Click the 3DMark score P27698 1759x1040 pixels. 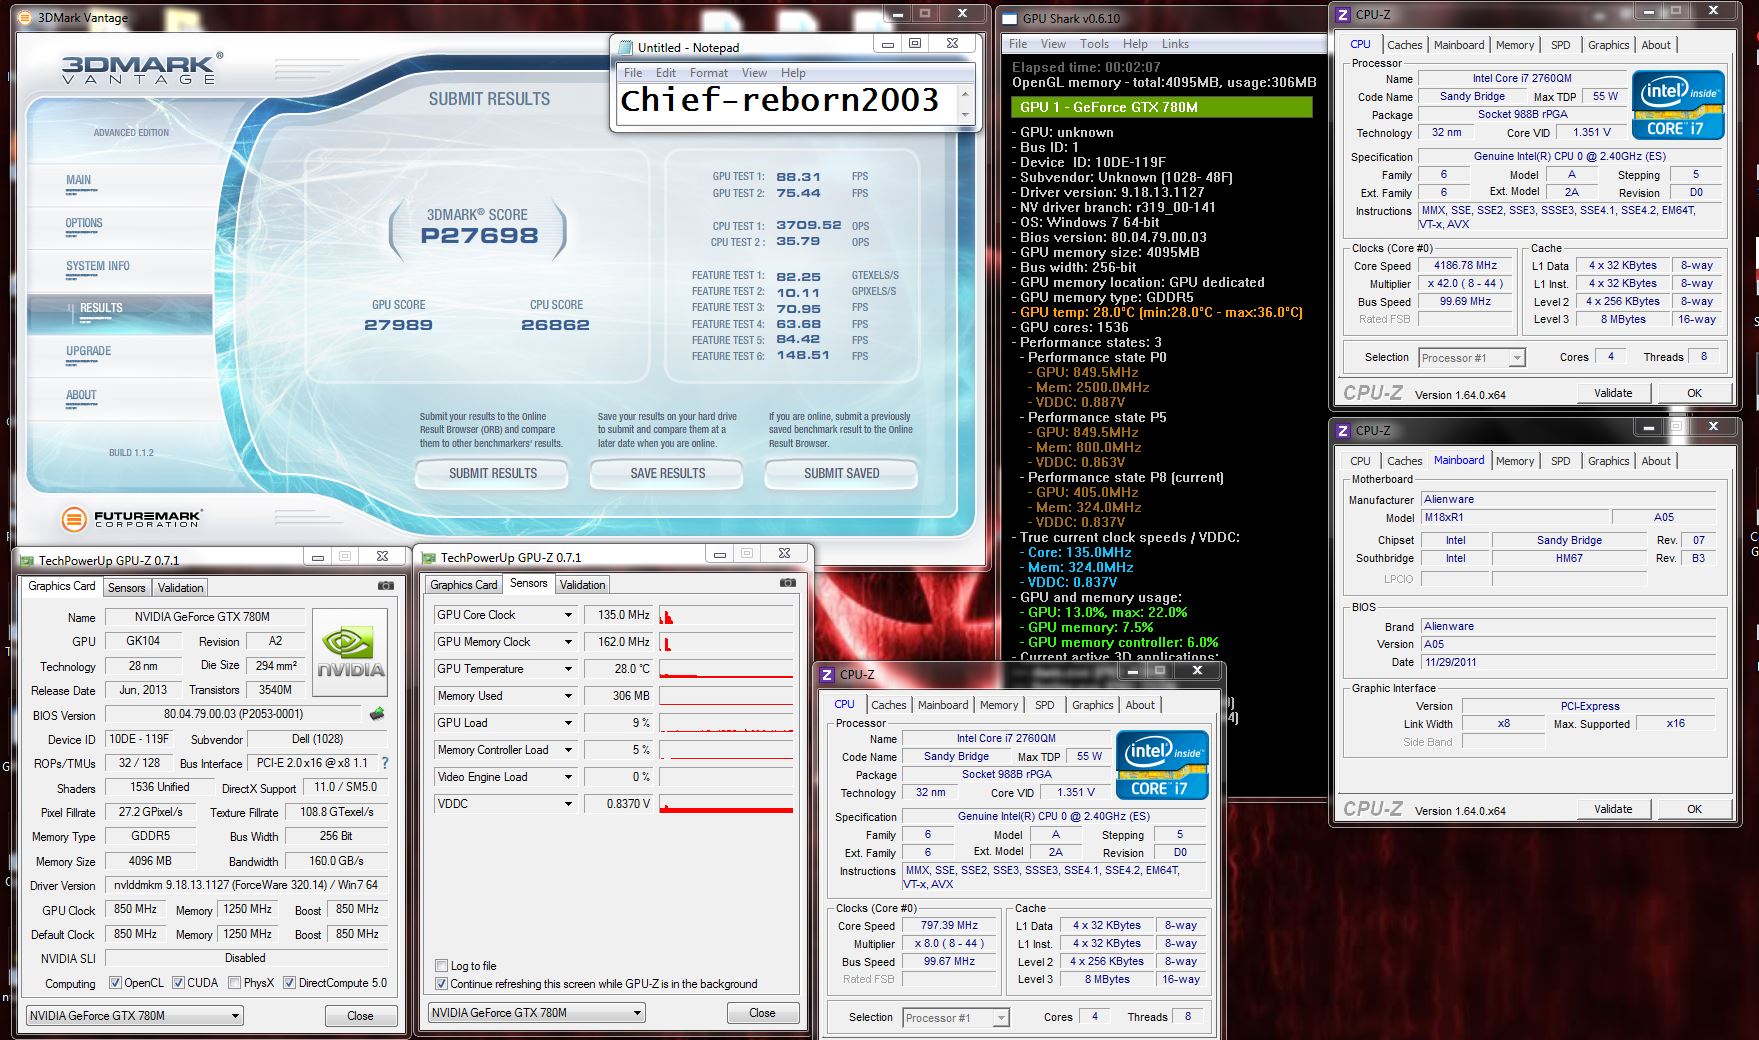[479, 236]
